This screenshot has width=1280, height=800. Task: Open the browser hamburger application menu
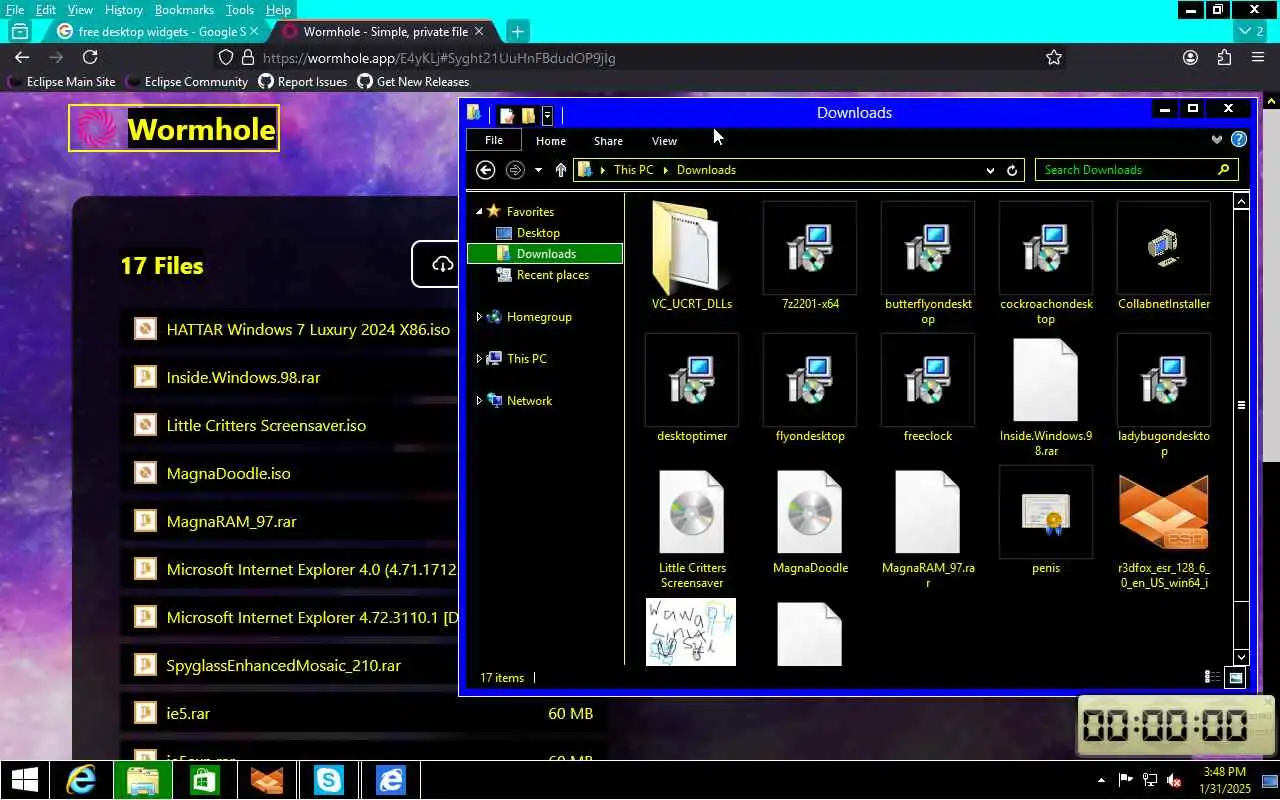[x=1258, y=58]
